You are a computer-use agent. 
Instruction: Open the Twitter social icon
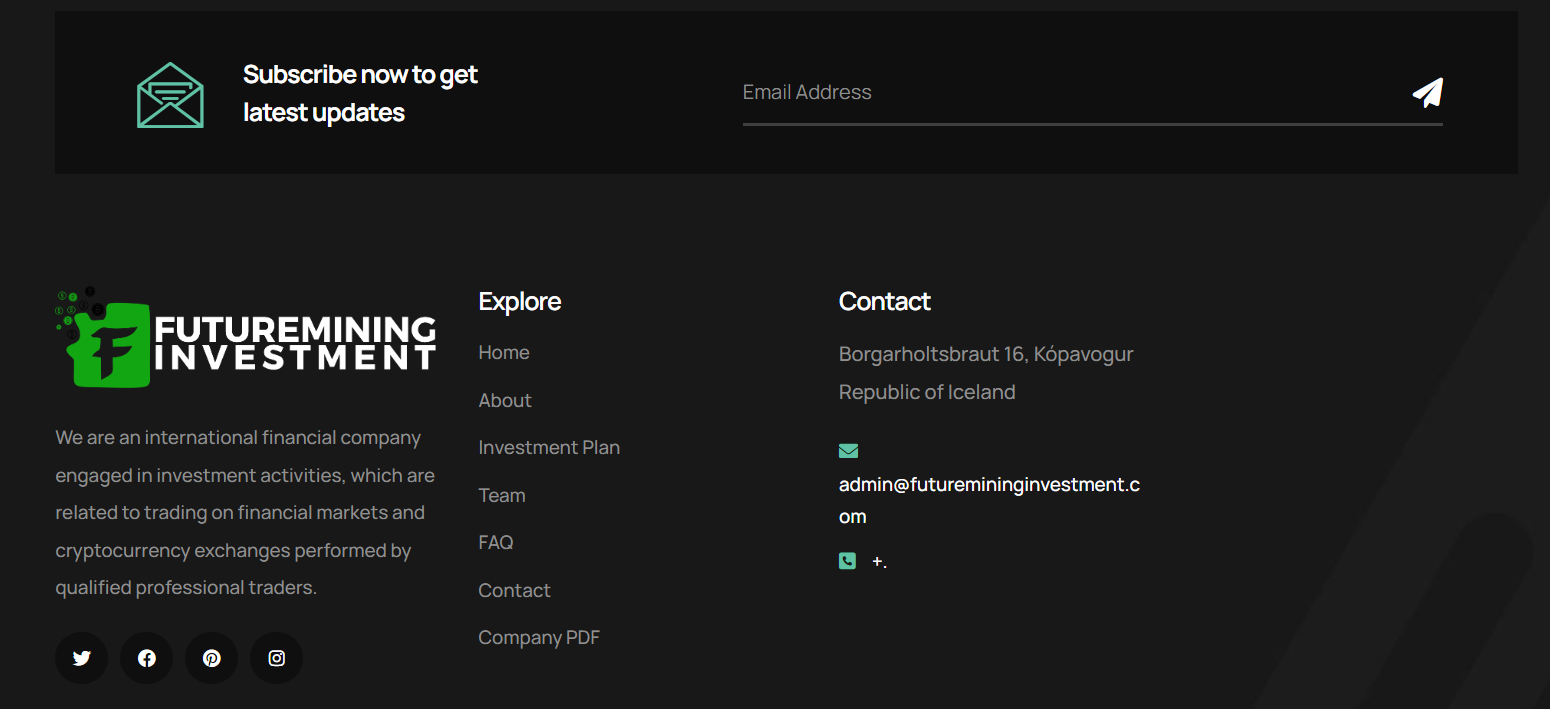tap(81, 658)
